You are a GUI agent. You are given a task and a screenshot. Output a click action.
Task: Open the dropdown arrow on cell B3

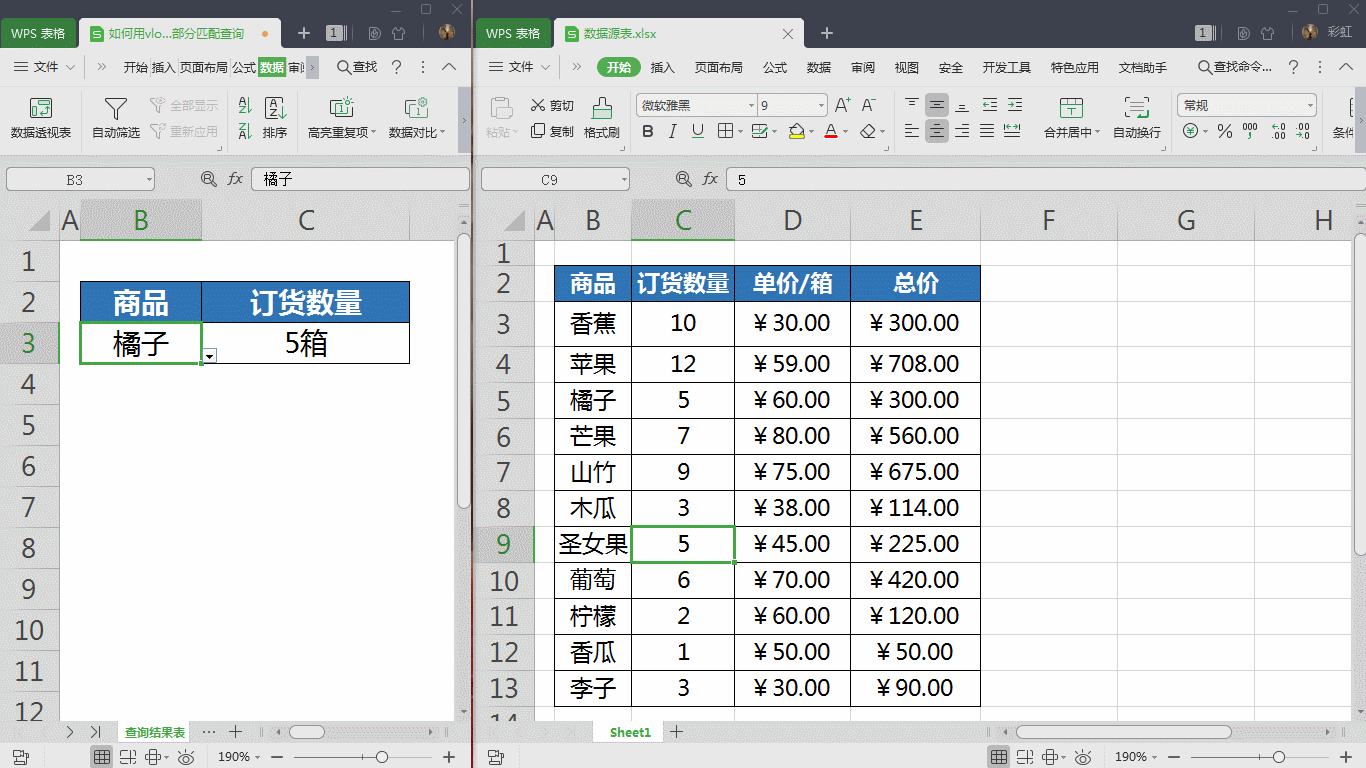tap(208, 356)
